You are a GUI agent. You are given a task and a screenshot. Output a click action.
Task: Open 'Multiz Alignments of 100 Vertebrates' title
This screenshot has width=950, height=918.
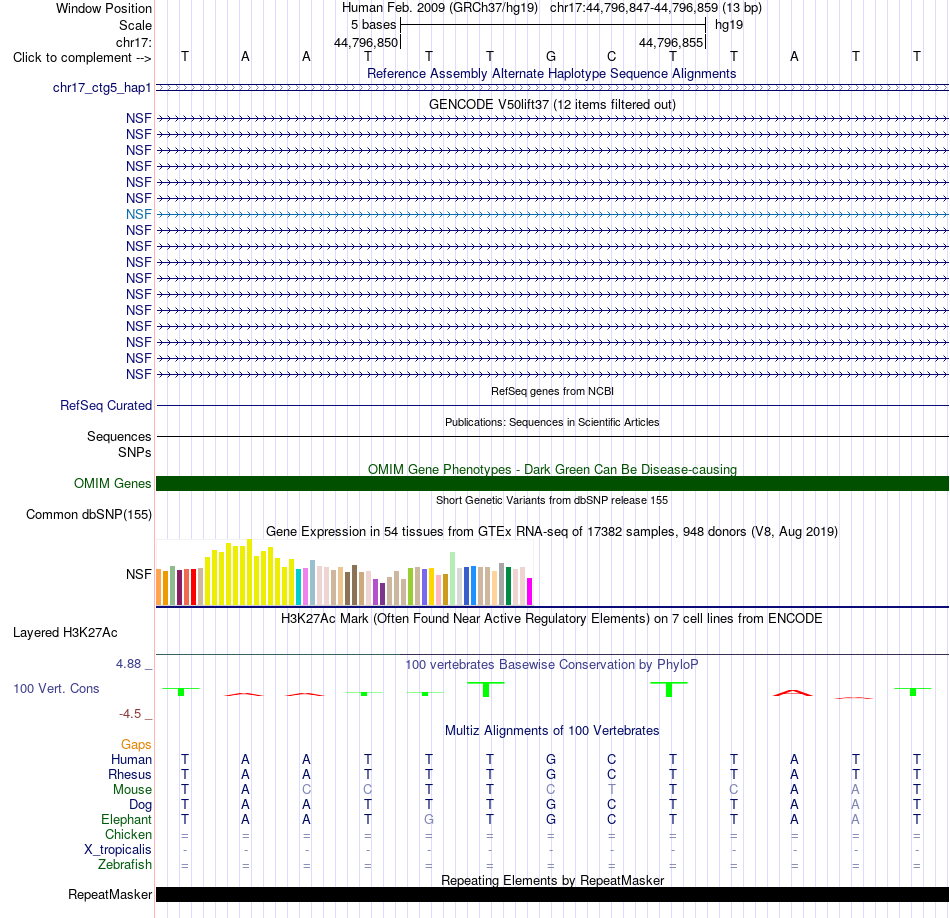(x=552, y=731)
